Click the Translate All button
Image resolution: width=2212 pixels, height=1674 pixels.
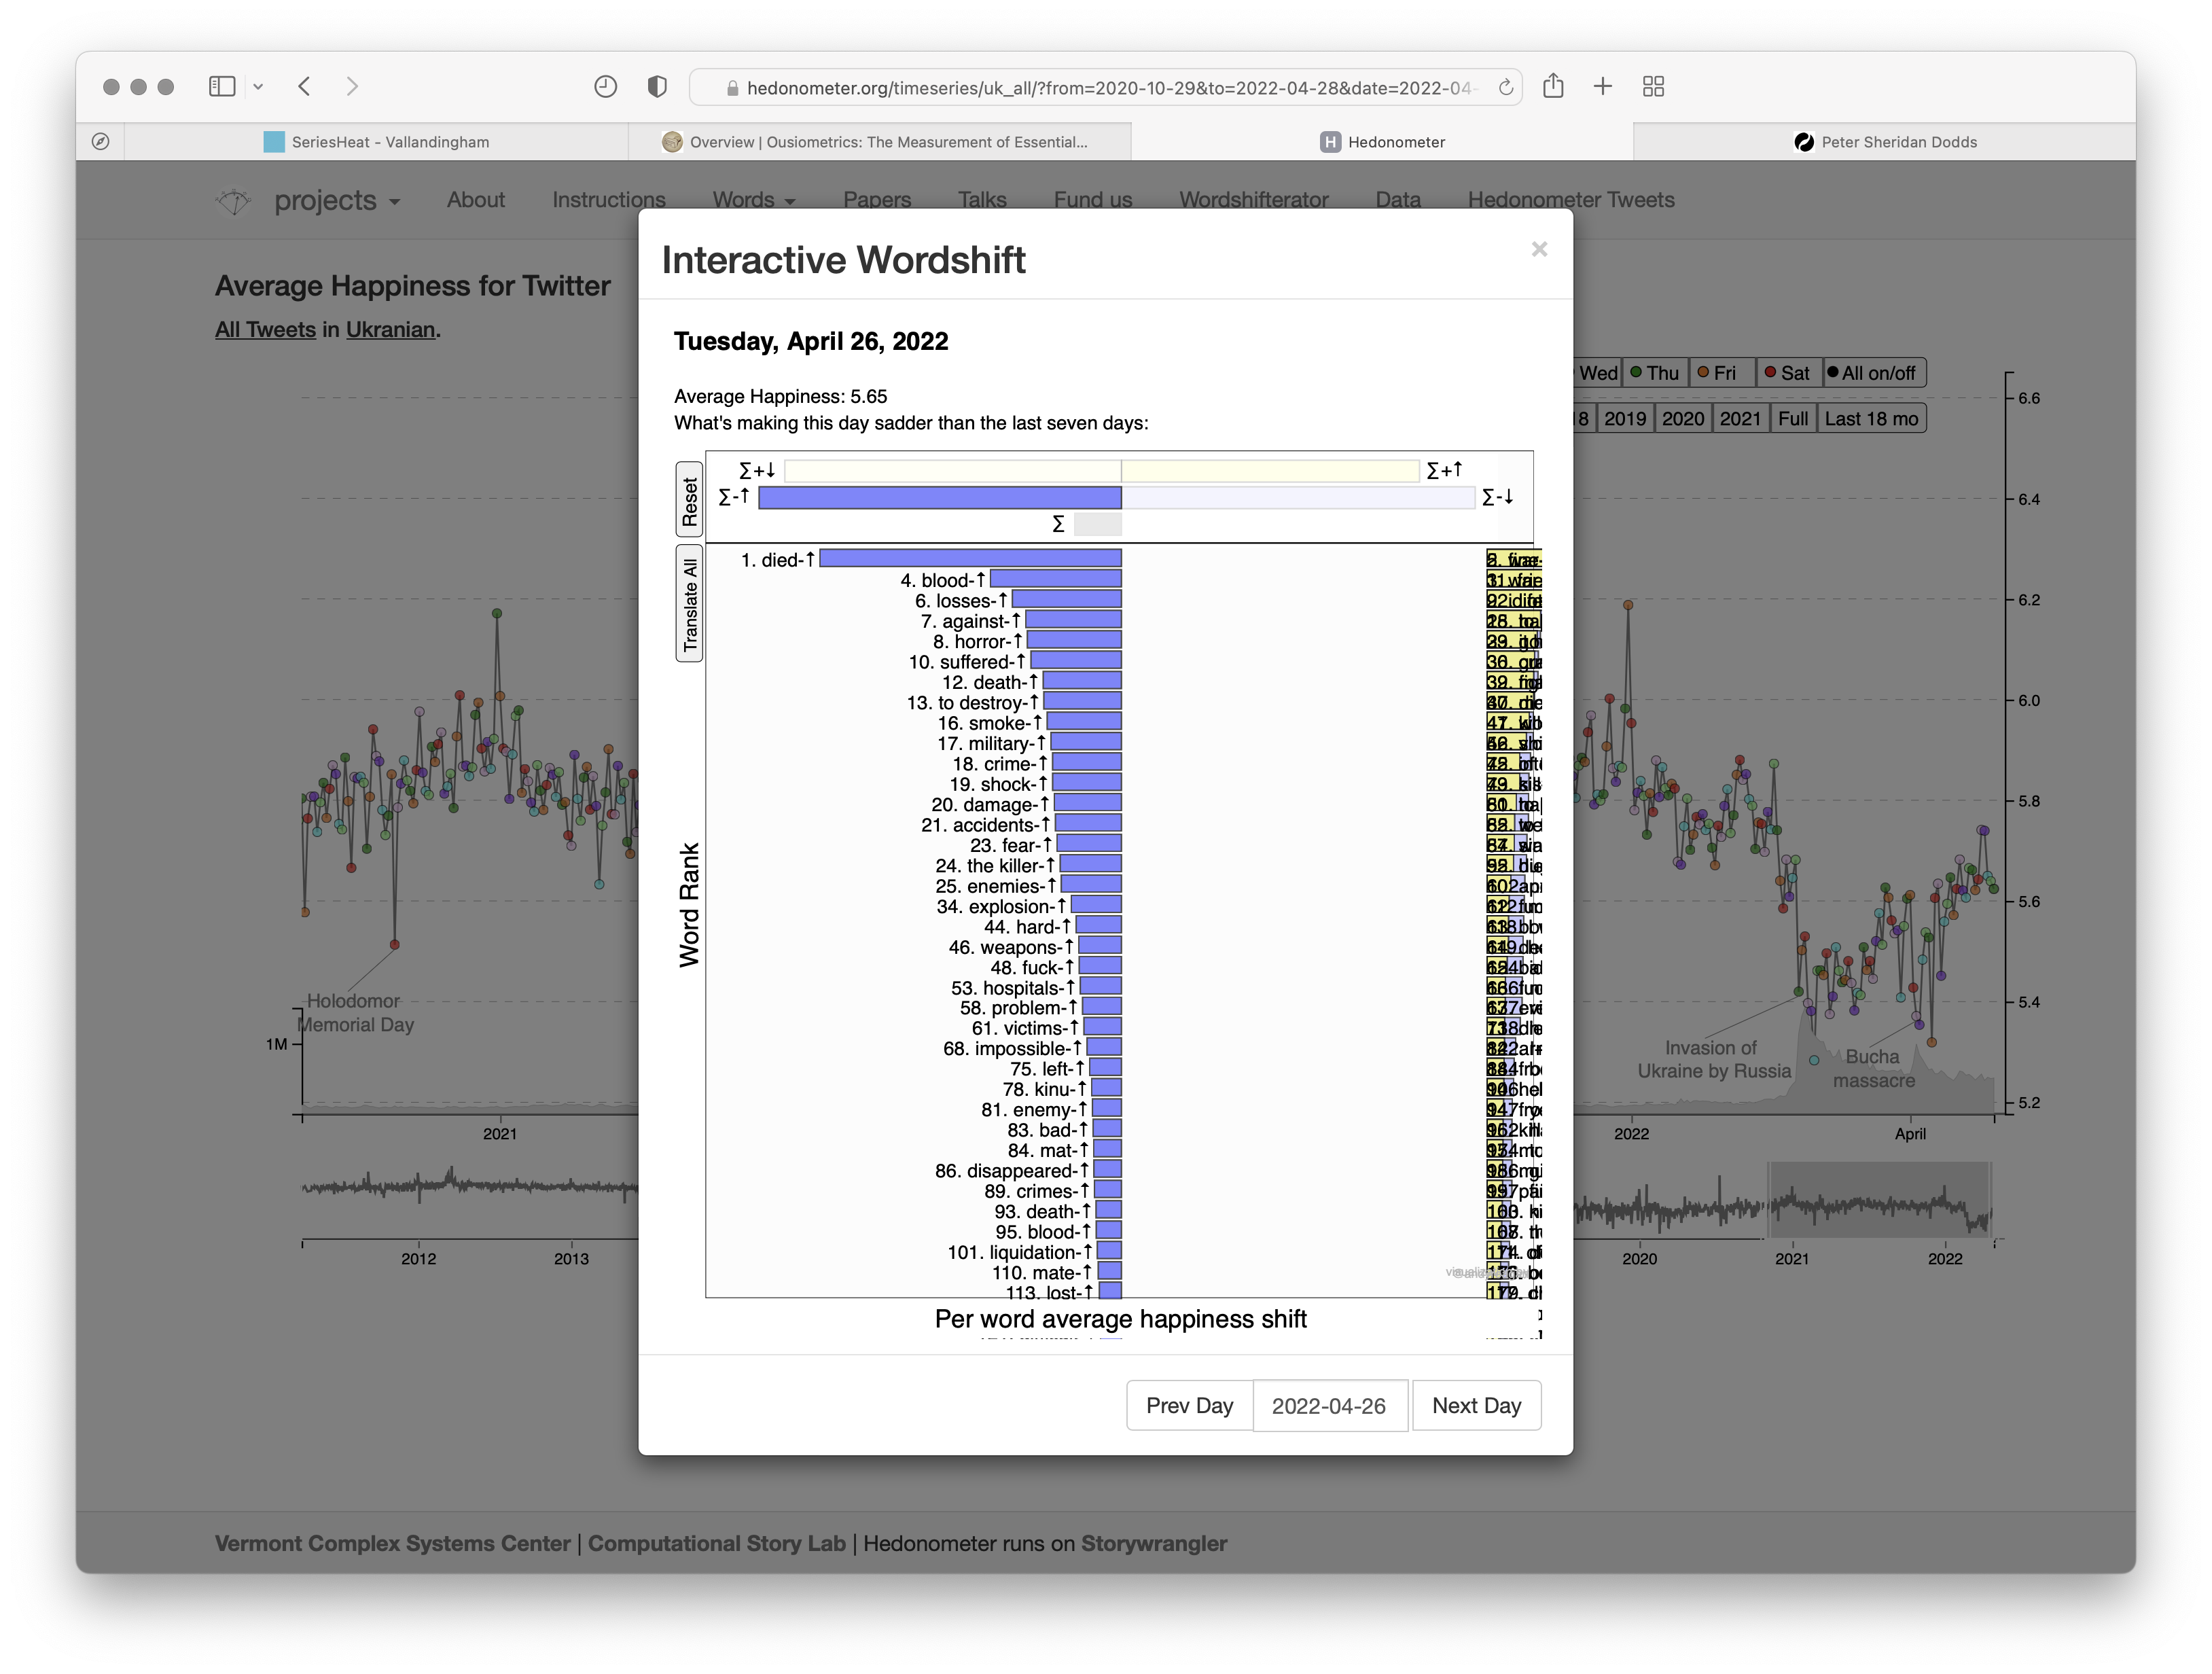point(690,604)
